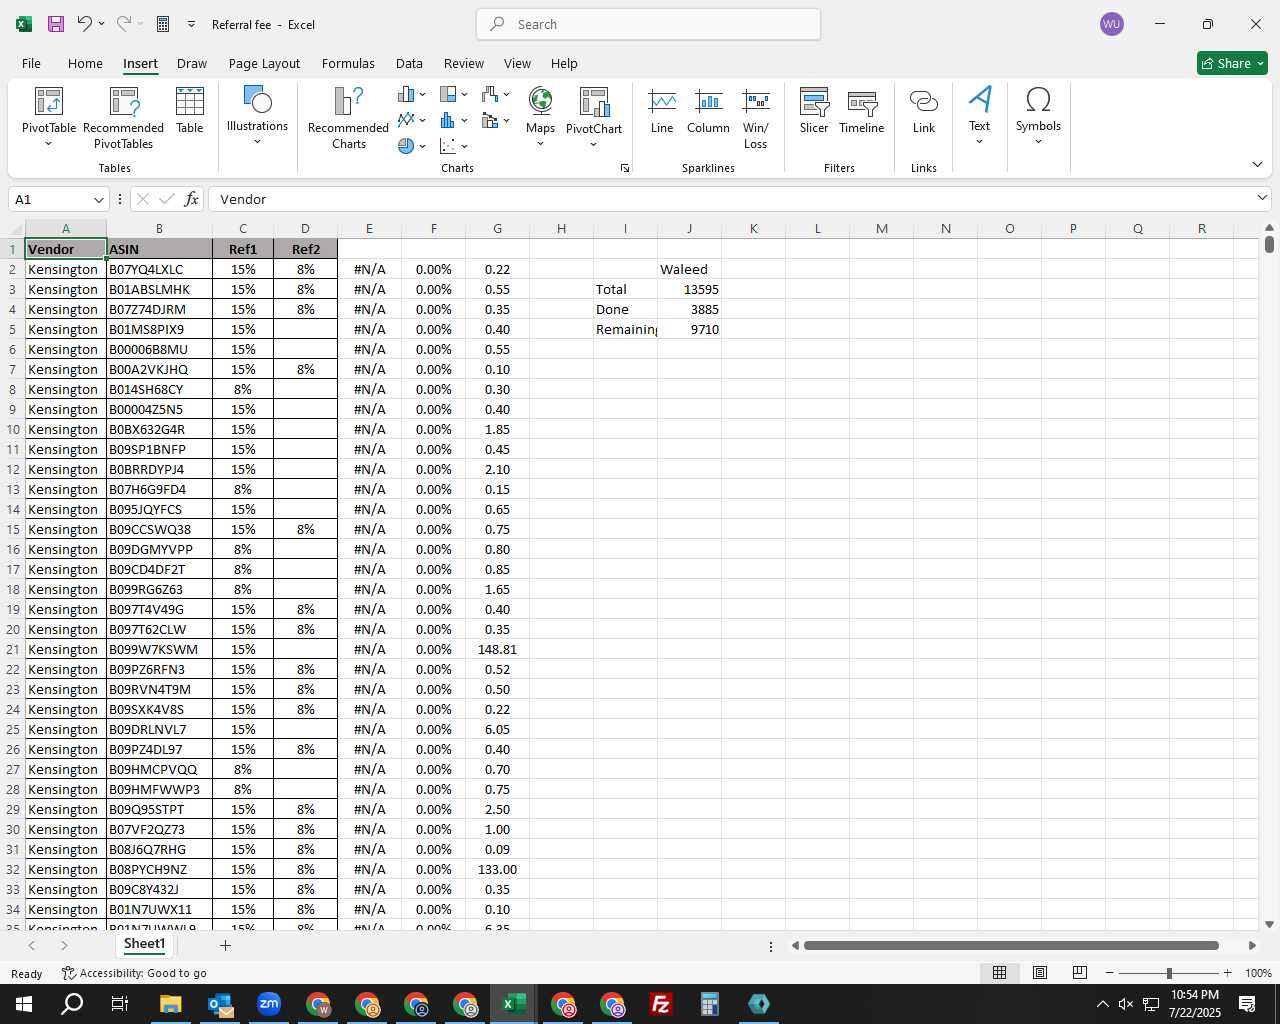Image resolution: width=1280 pixels, height=1024 pixels.
Task: Insert a Win/Loss sparkline
Action: coord(756,118)
